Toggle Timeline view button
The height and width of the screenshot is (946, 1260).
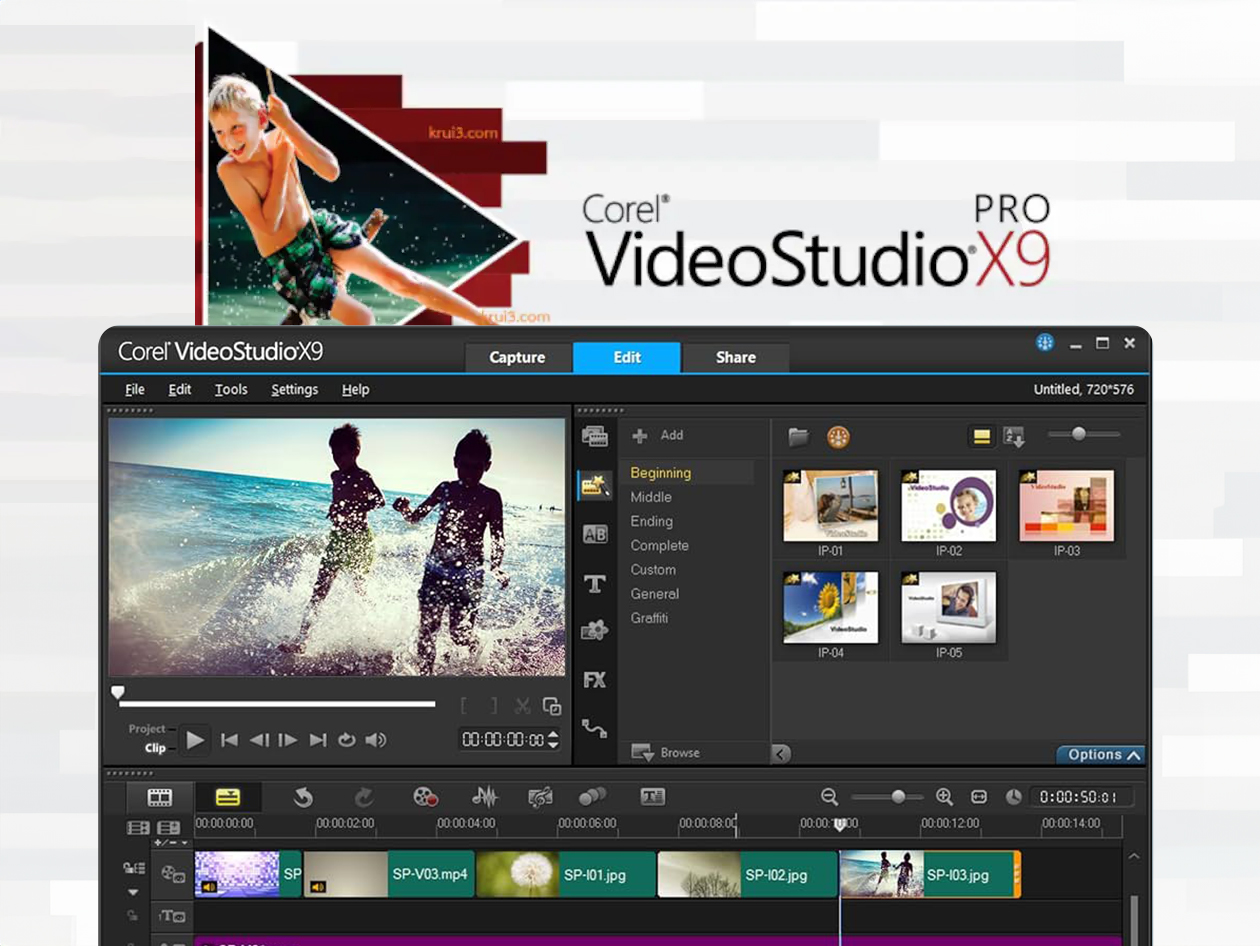pyautogui.click(x=228, y=797)
